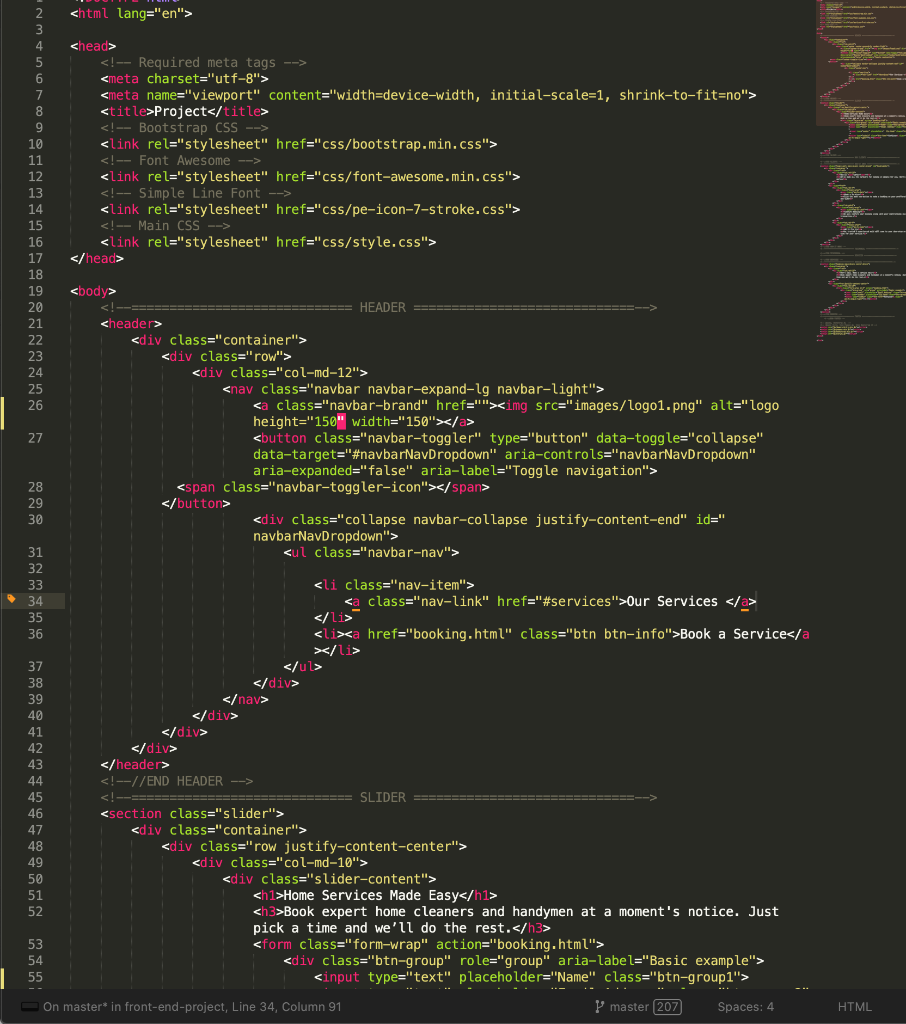Open the HTML syntax selector
This screenshot has height=1024, width=906.
click(x=854, y=1006)
